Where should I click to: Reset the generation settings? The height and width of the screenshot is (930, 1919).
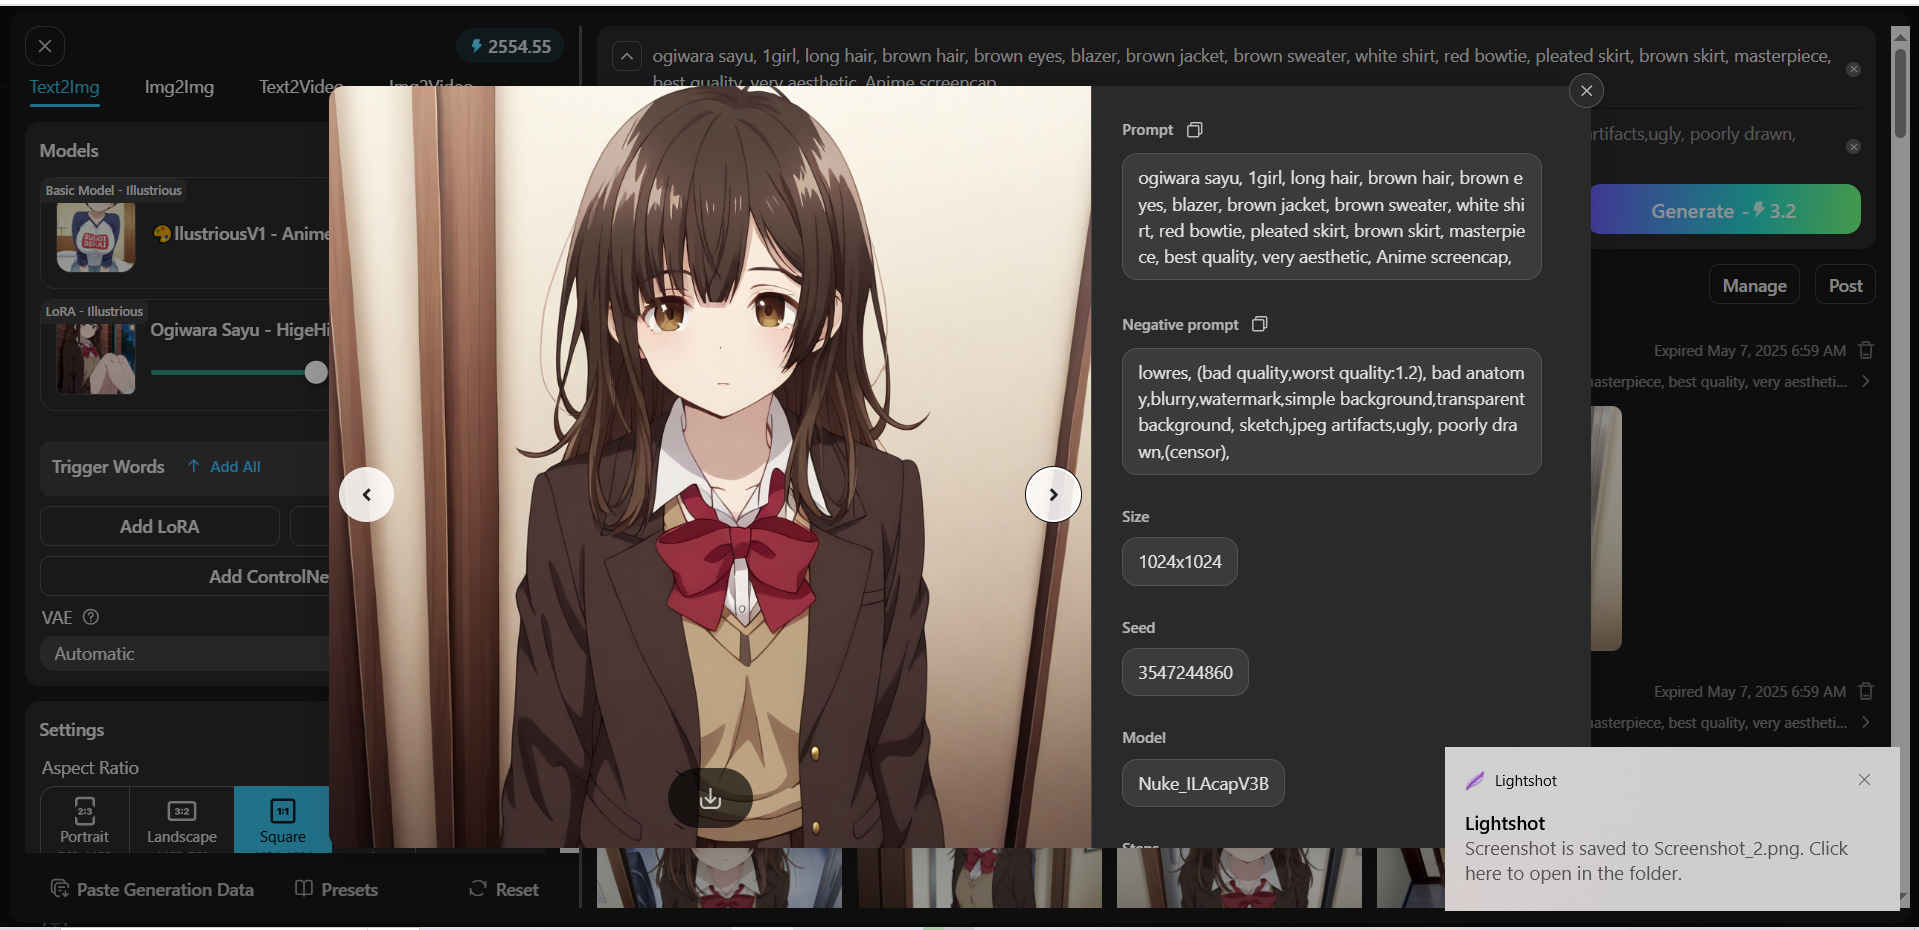pos(504,889)
